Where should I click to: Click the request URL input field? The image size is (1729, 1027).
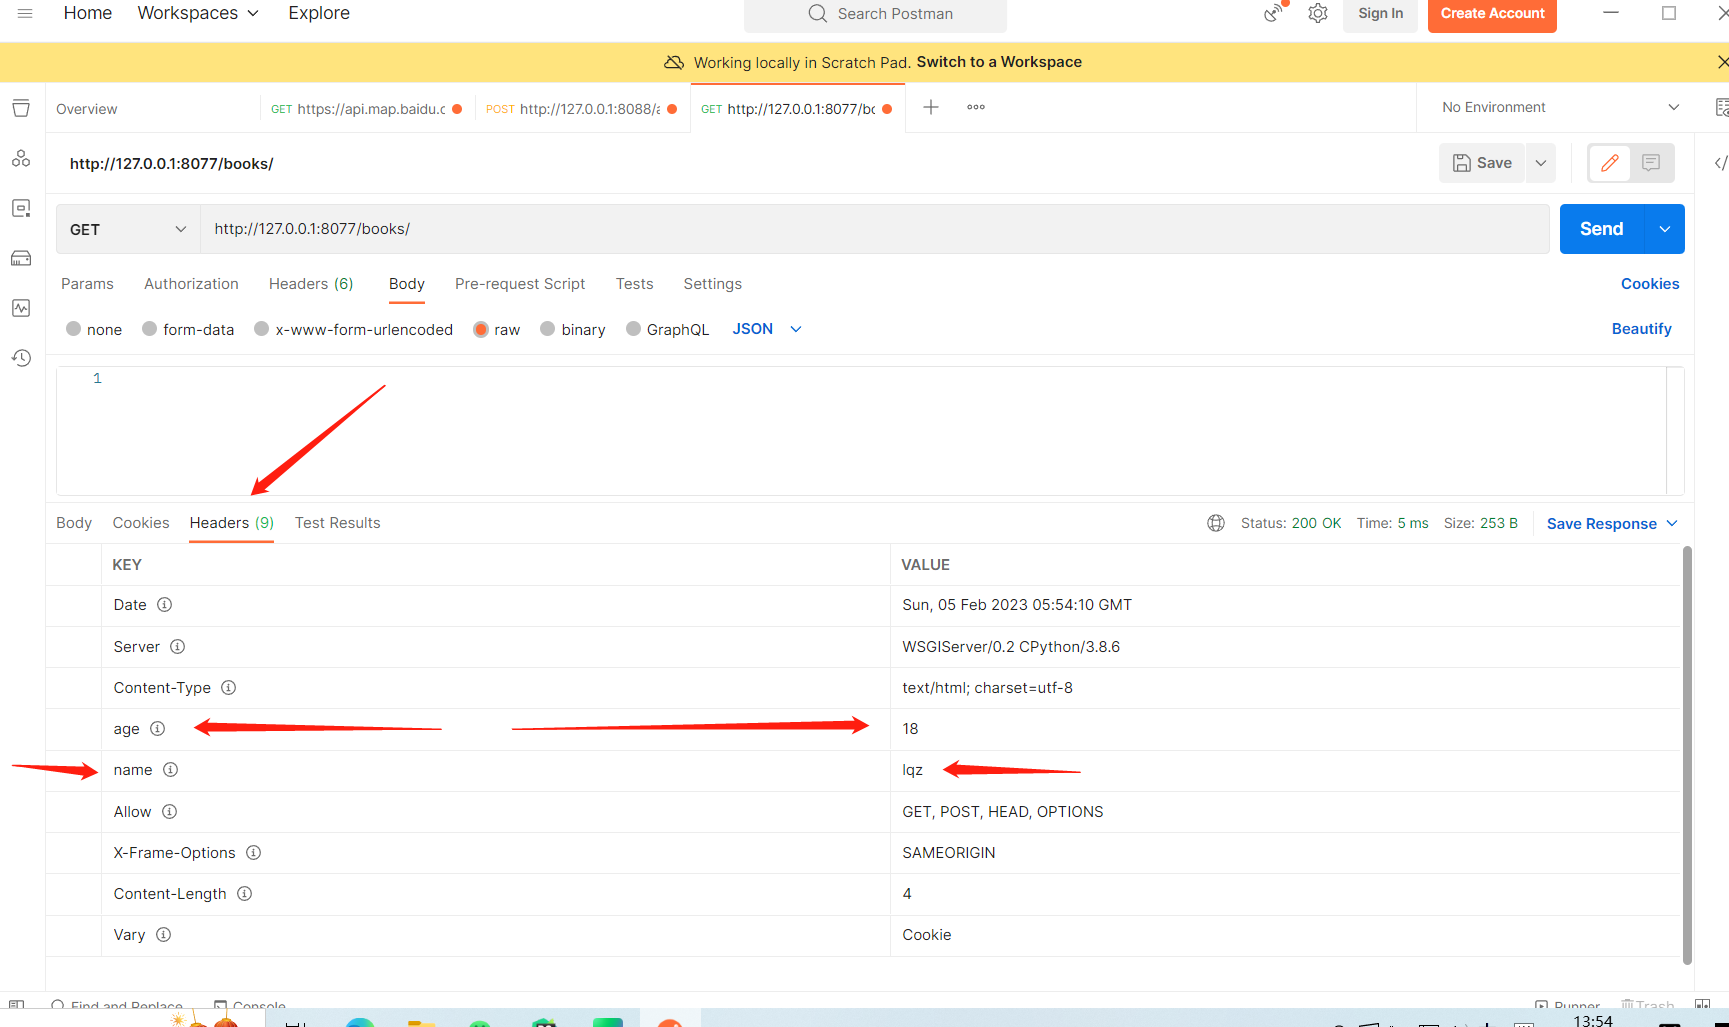874,229
